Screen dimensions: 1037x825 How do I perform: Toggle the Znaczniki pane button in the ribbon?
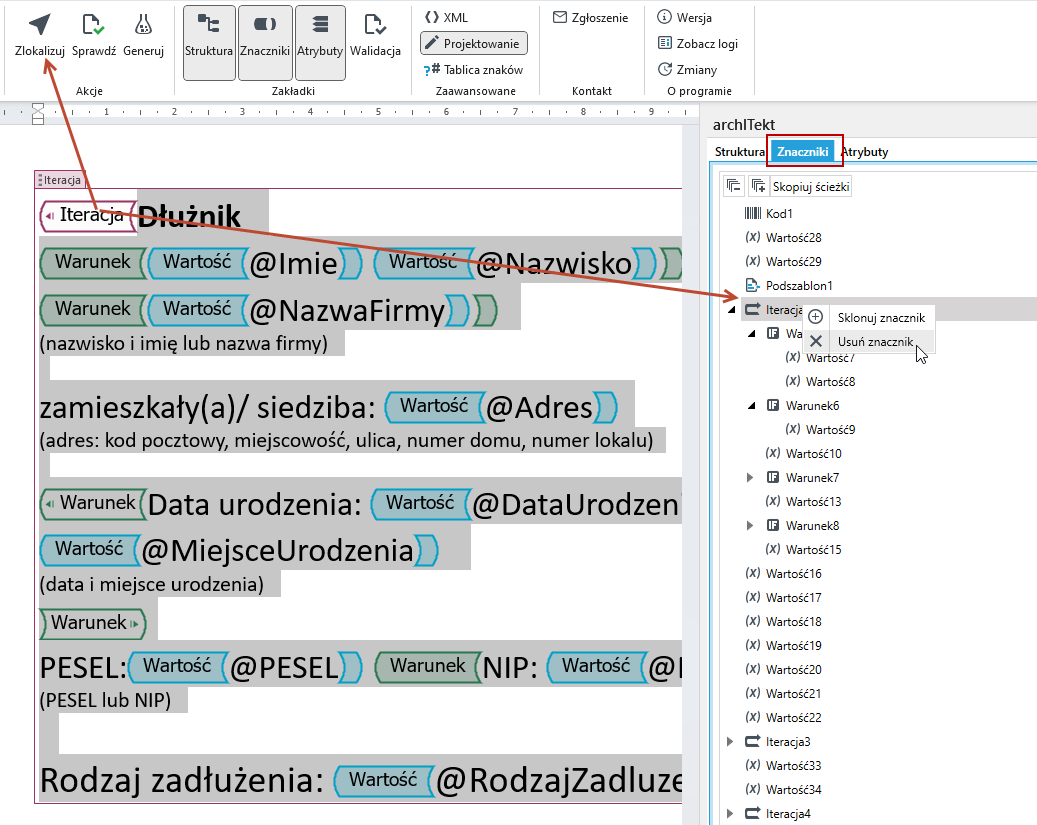pos(265,42)
